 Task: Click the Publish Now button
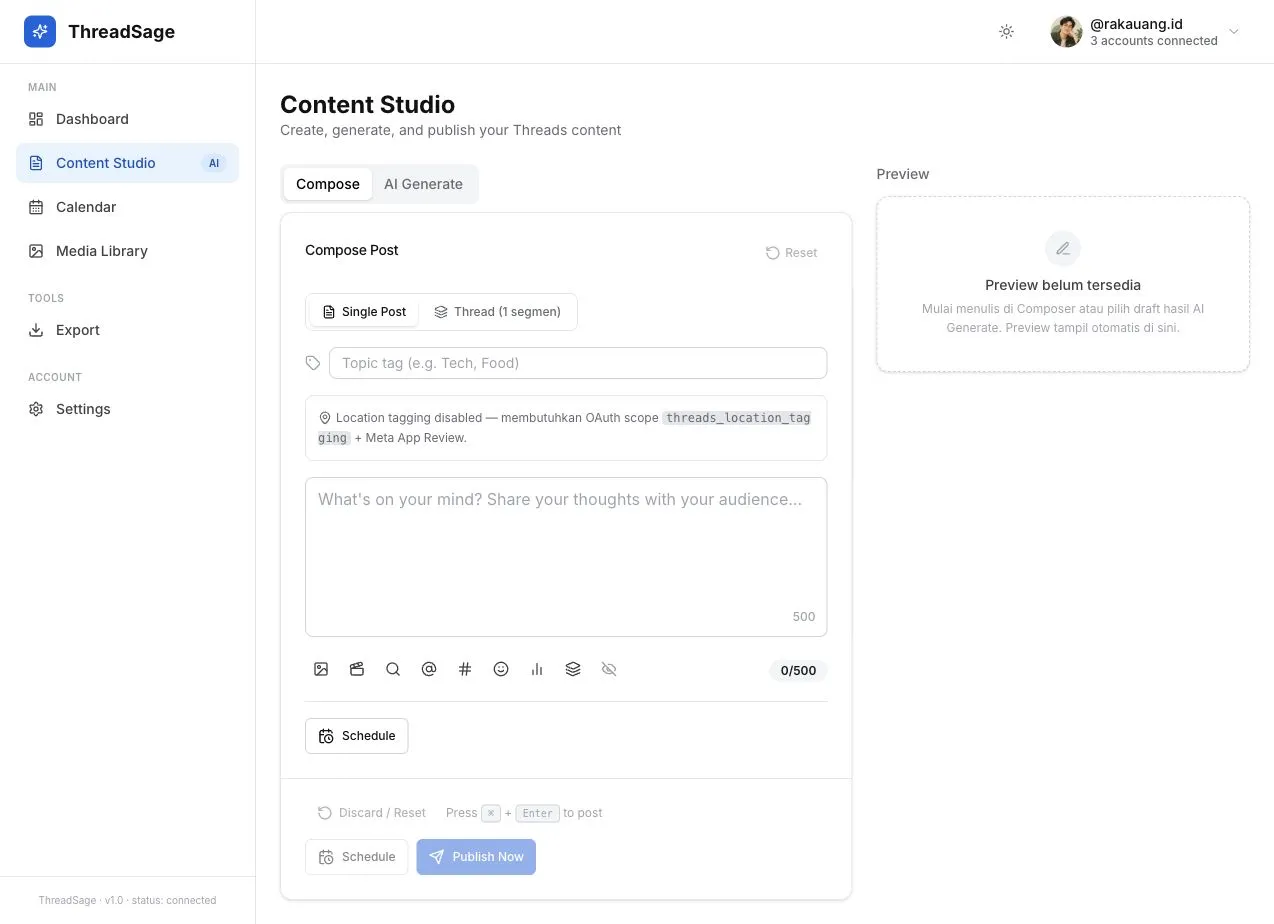tap(476, 857)
